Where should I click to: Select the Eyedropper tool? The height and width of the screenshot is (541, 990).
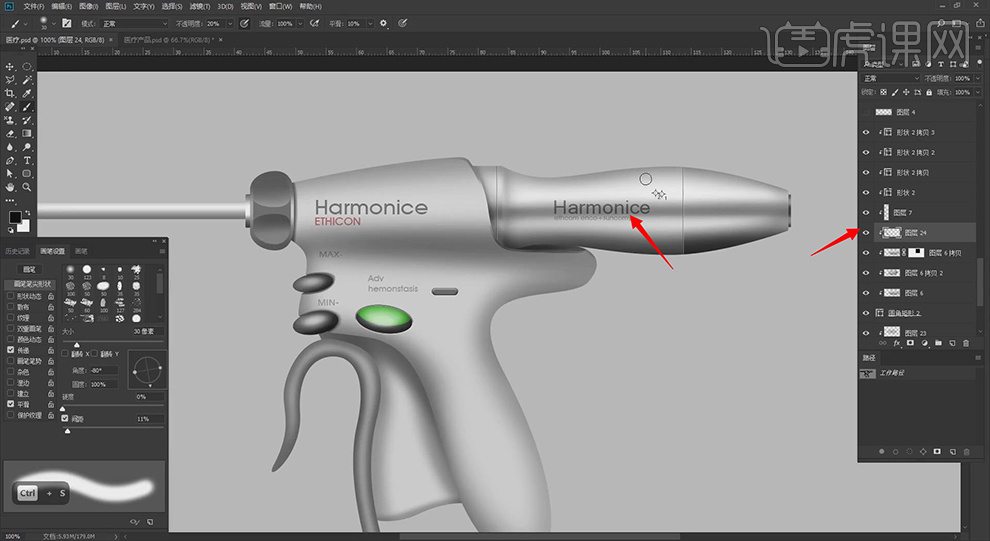(x=27, y=93)
